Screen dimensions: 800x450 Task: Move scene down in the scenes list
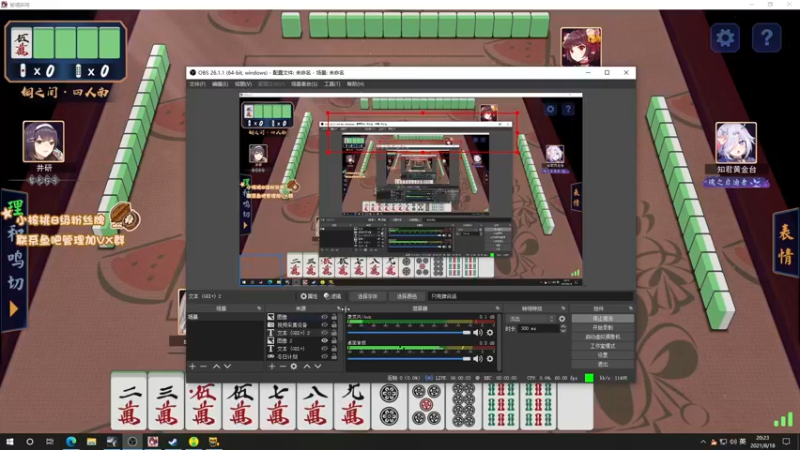tap(228, 366)
